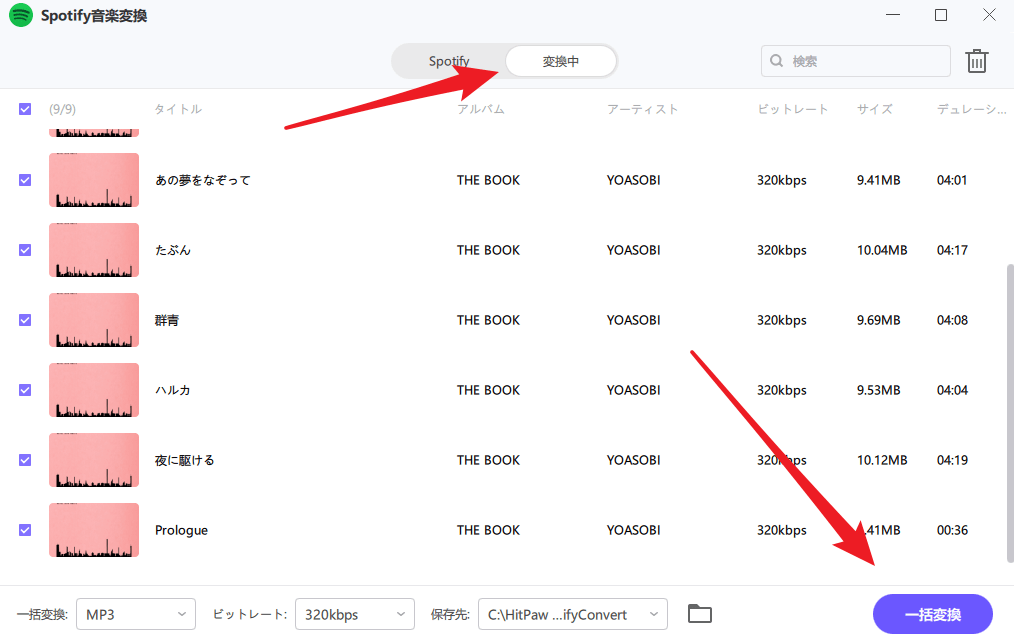
Task: Click THE BOOK album in Prologue row
Action: (x=488, y=530)
